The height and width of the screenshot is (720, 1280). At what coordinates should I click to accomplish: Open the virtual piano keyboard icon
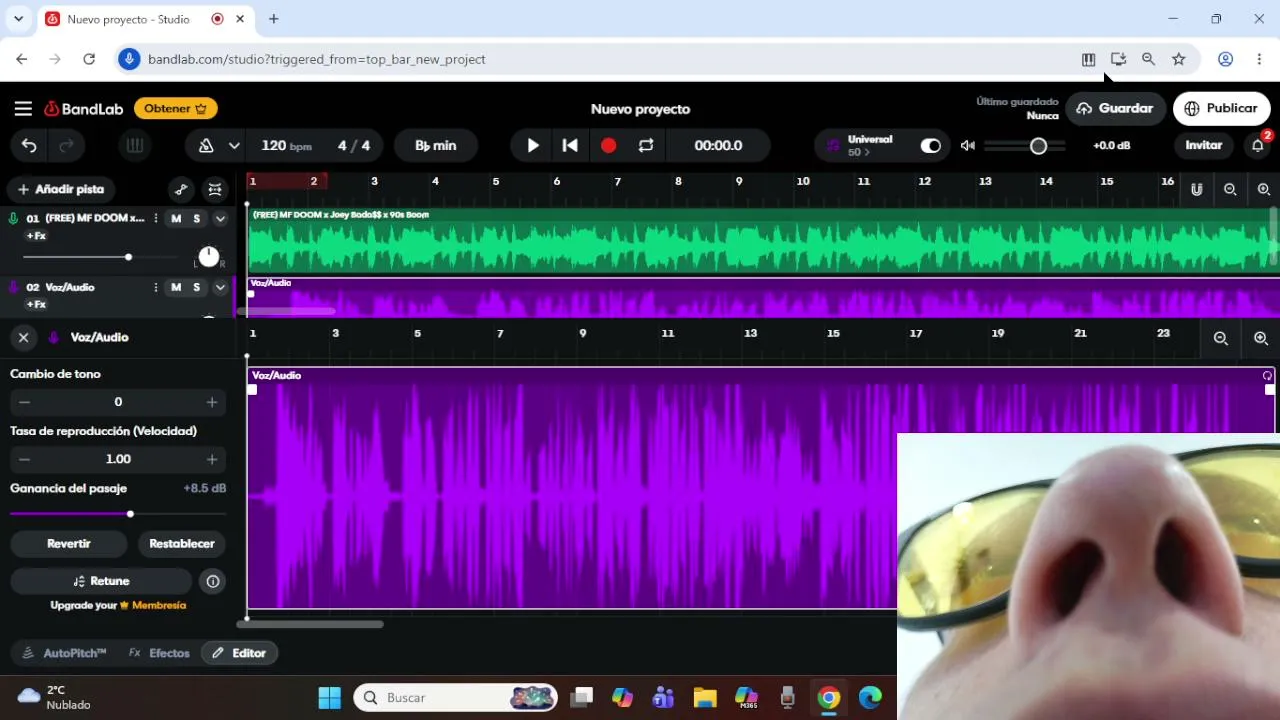134,146
